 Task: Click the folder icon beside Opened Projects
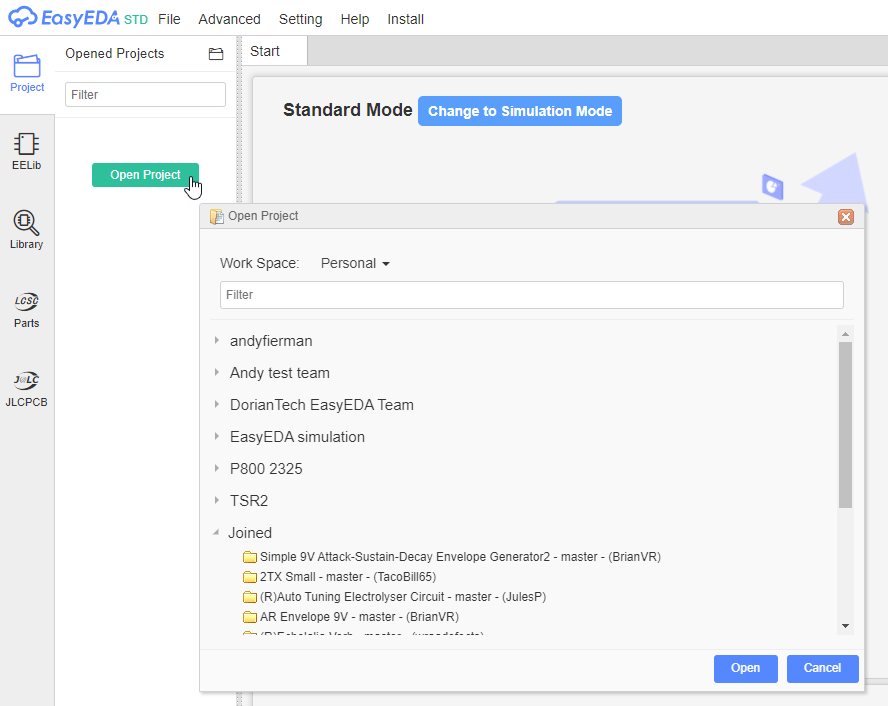pyautogui.click(x=216, y=54)
